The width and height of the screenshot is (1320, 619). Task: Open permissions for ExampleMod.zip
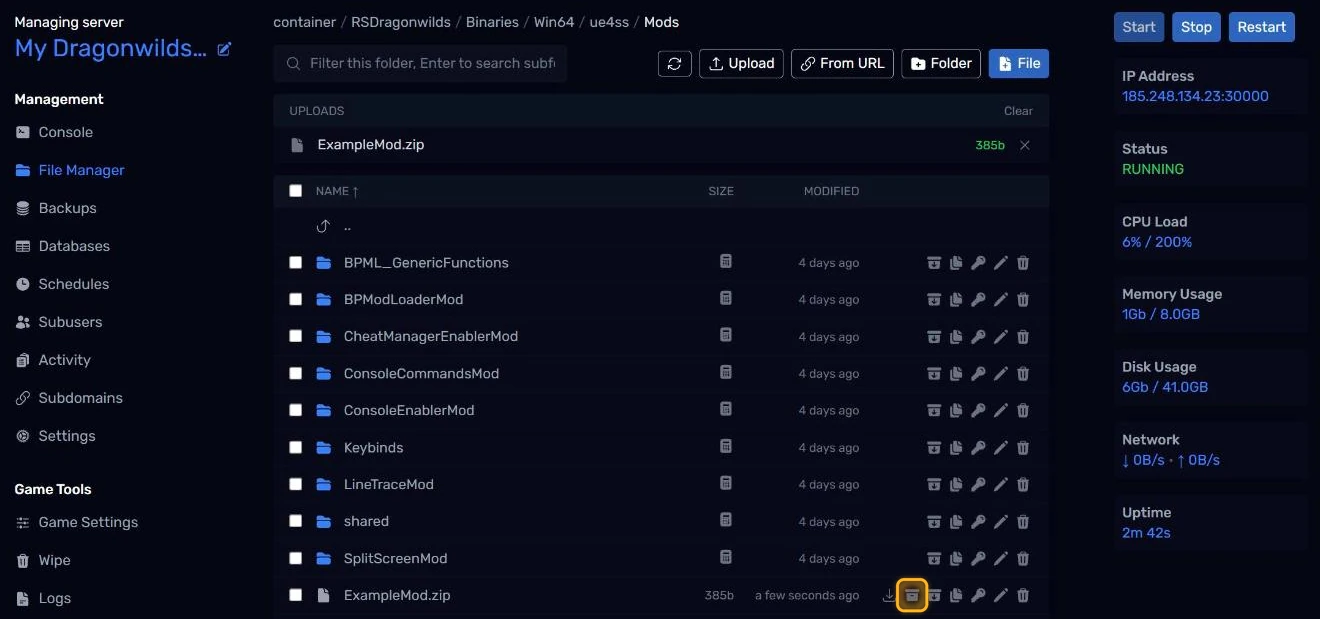(978, 596)
